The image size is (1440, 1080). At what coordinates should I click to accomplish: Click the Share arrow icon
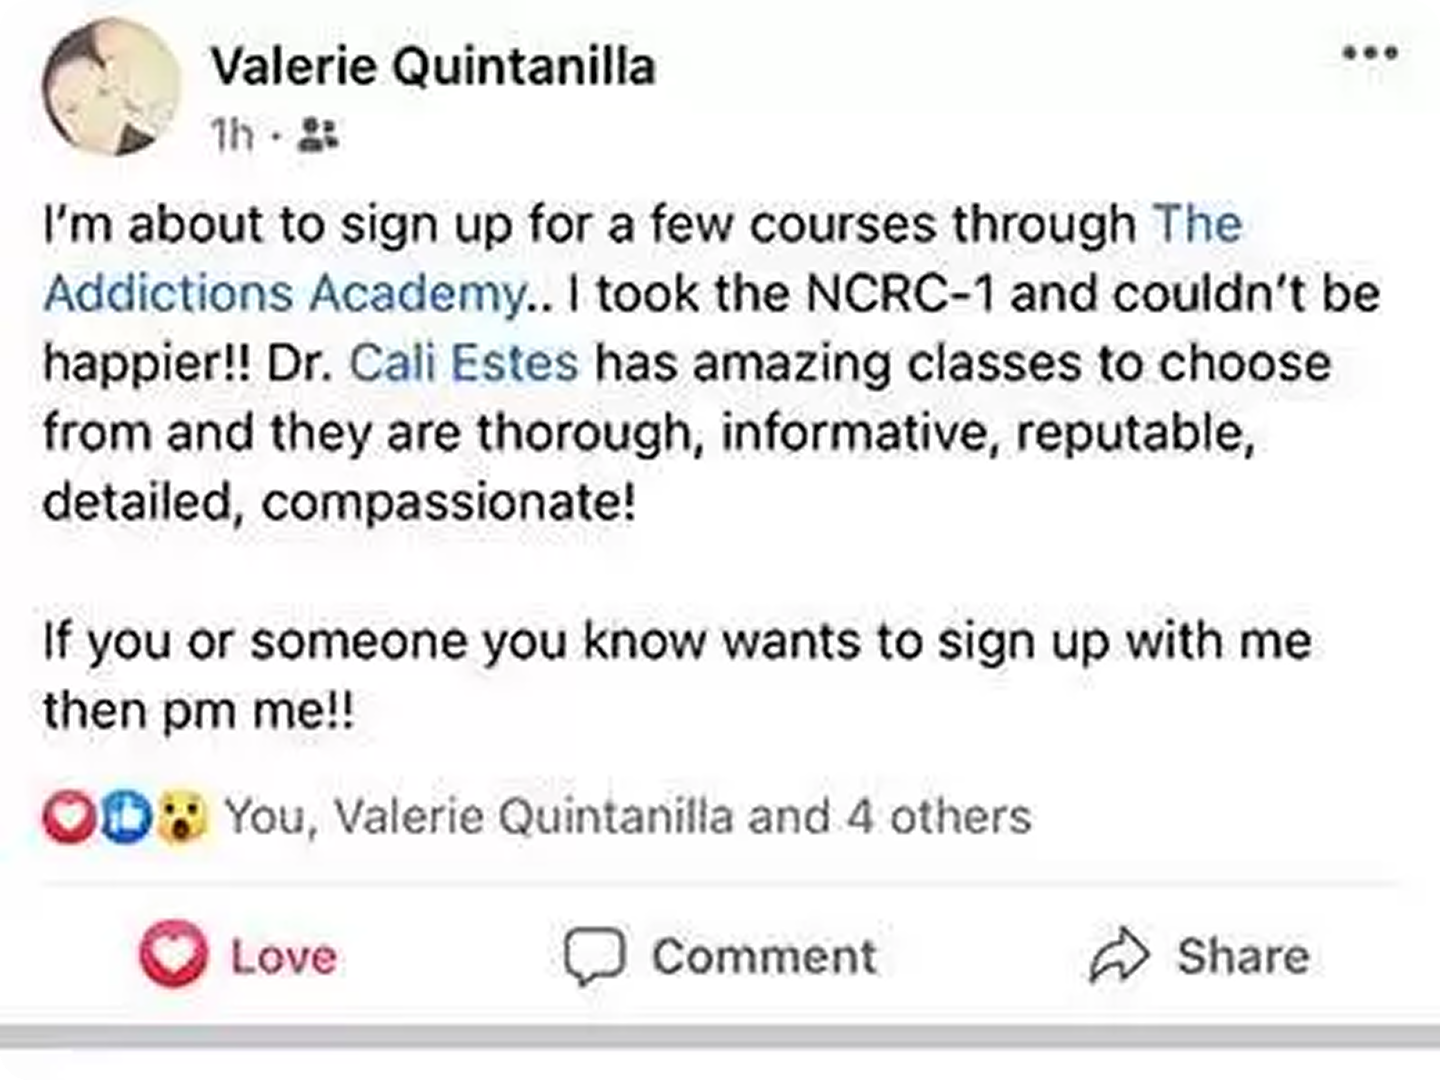(1118, 956)
